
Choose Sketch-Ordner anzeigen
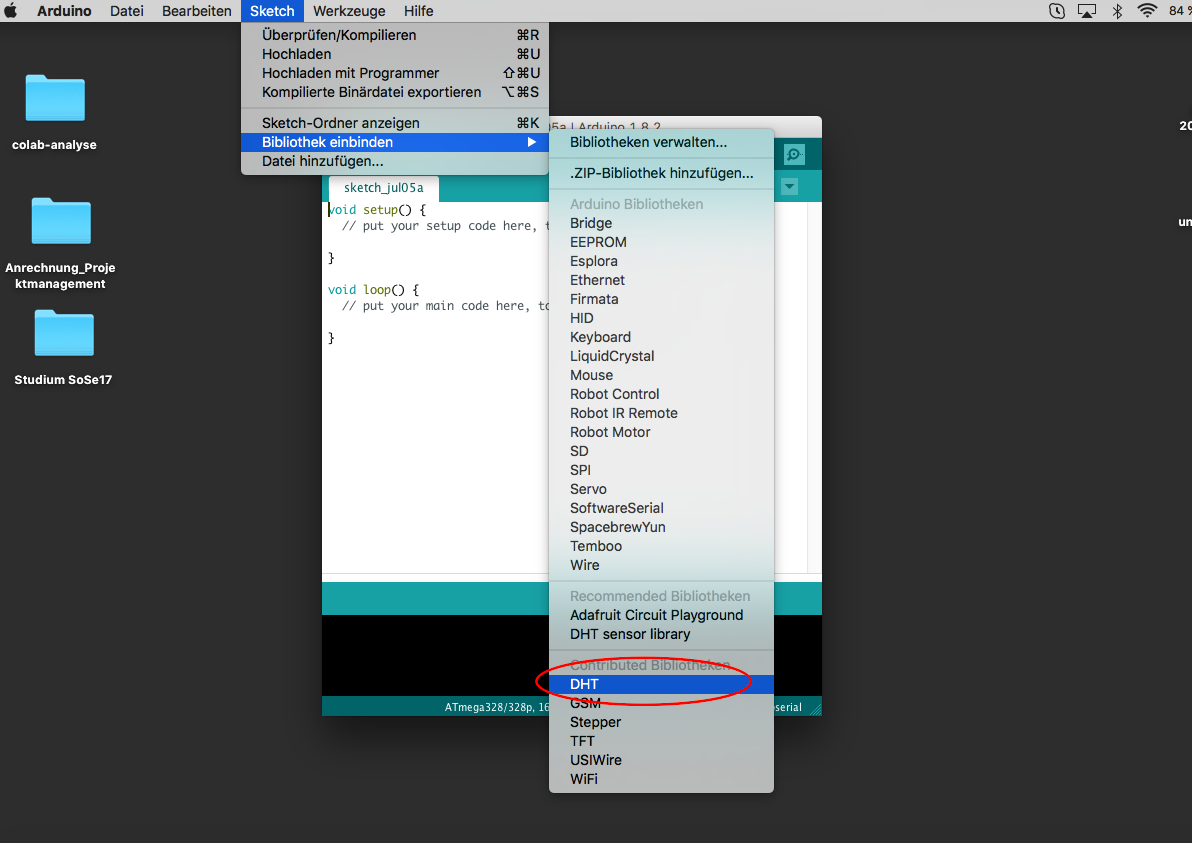pos(395,123)
